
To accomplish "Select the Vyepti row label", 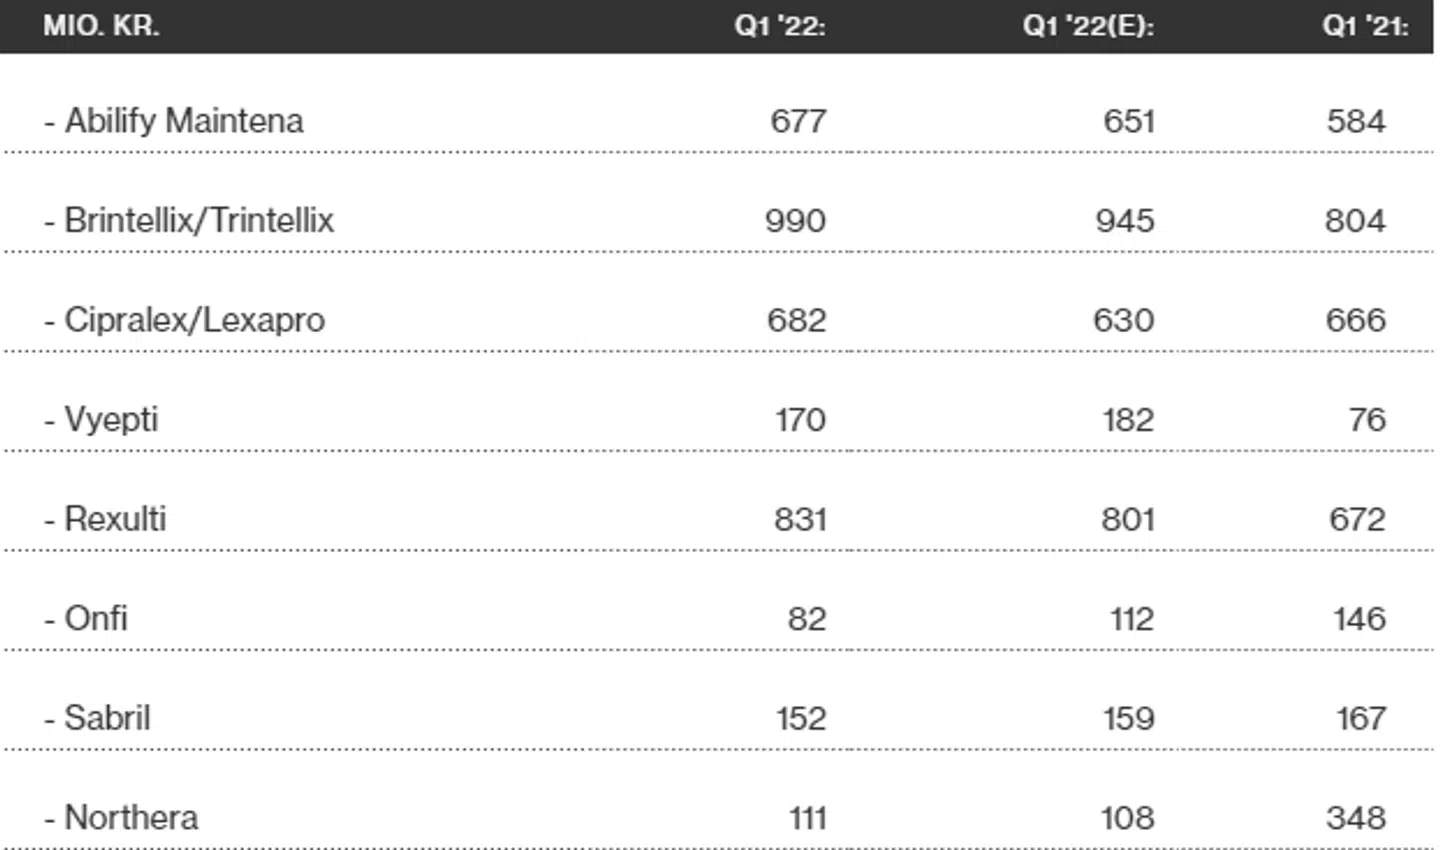I will pos(102,419).
